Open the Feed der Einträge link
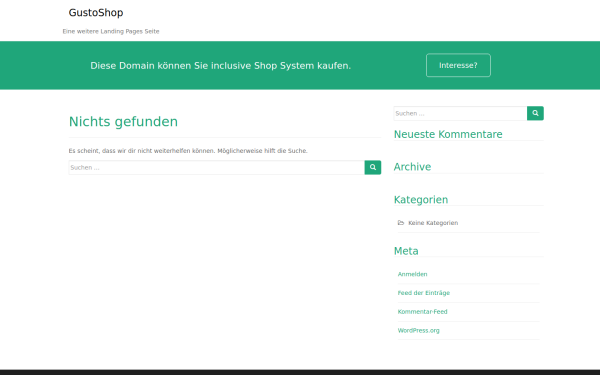The height and width of the screenshot is (375, 600). pos(424,293)
